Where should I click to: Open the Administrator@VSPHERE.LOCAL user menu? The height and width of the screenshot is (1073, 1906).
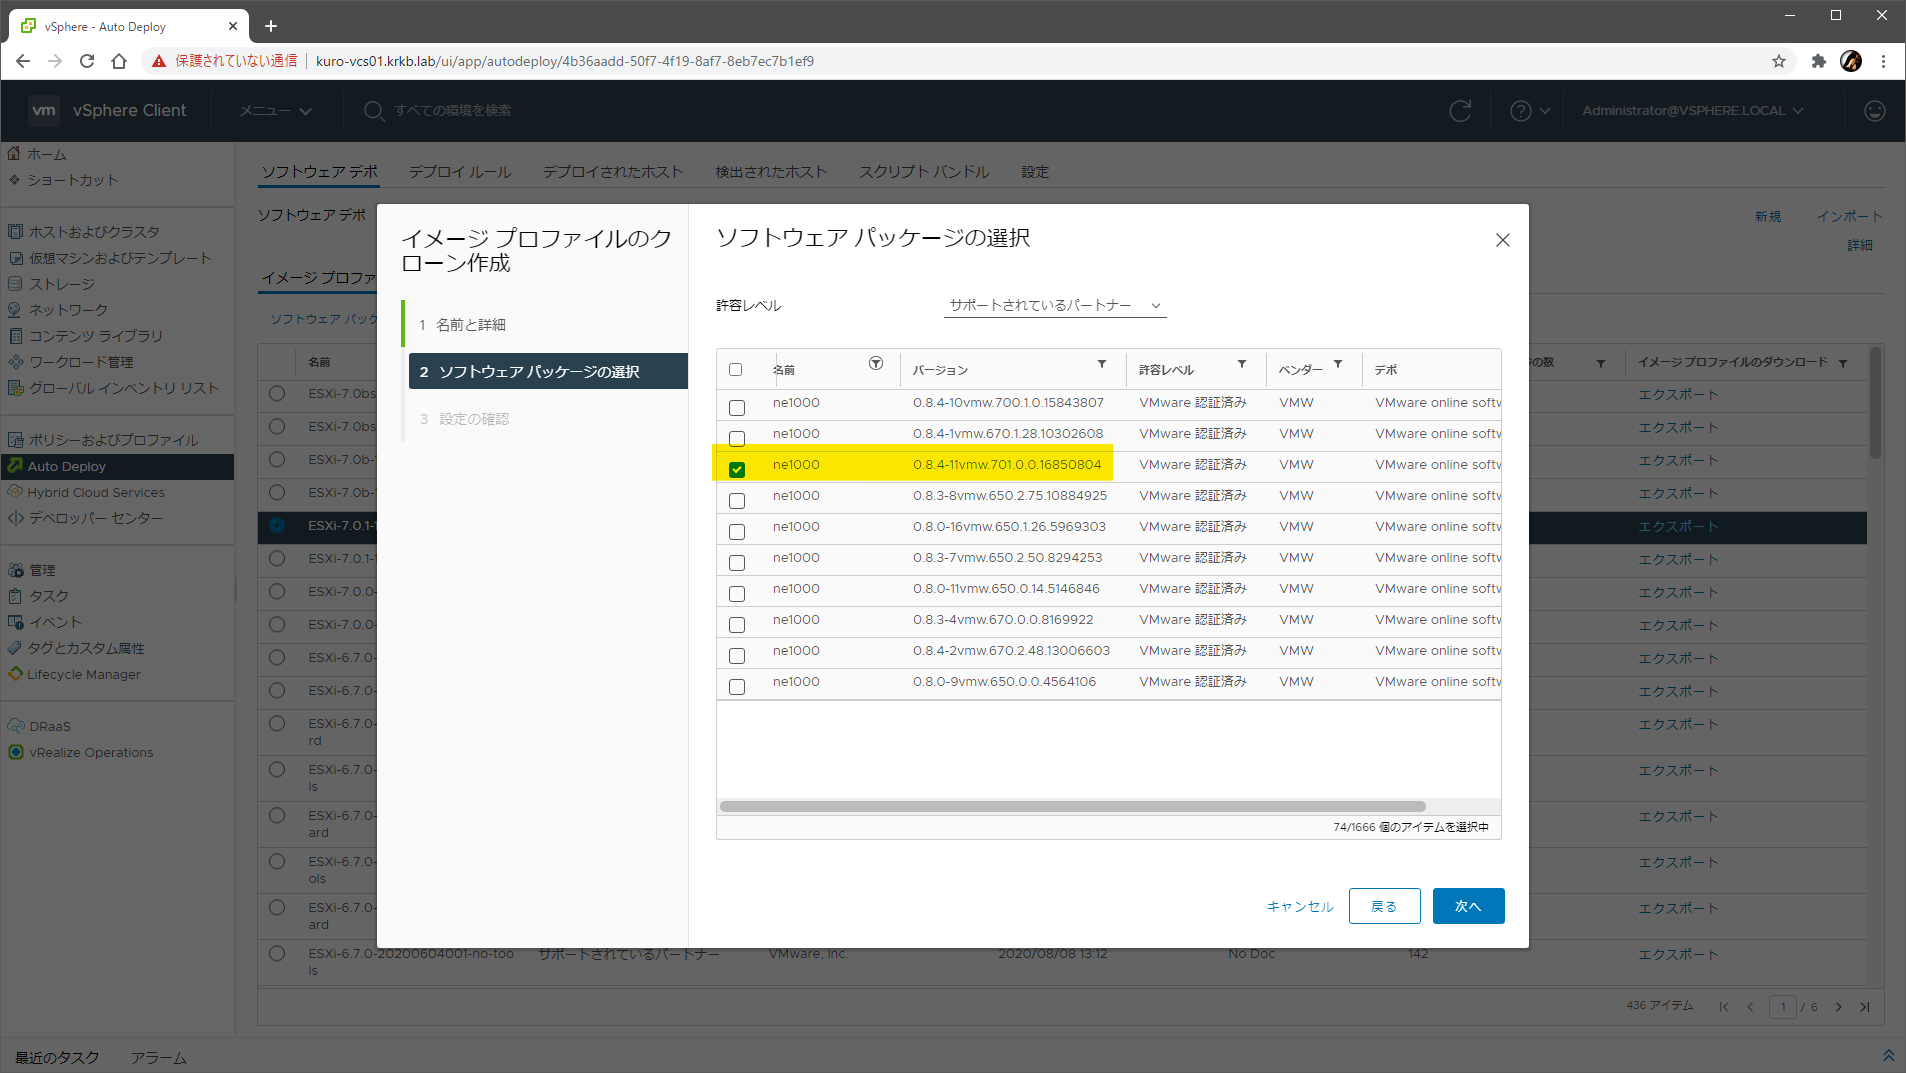[1692, 111]
